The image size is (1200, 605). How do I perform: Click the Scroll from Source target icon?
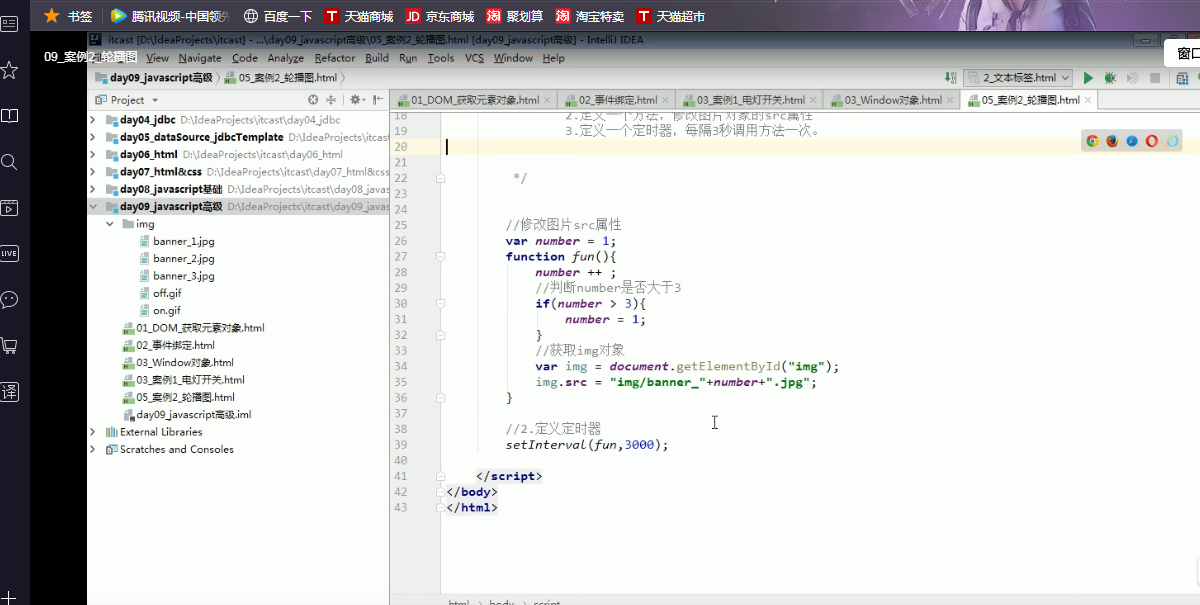point(313,100)
